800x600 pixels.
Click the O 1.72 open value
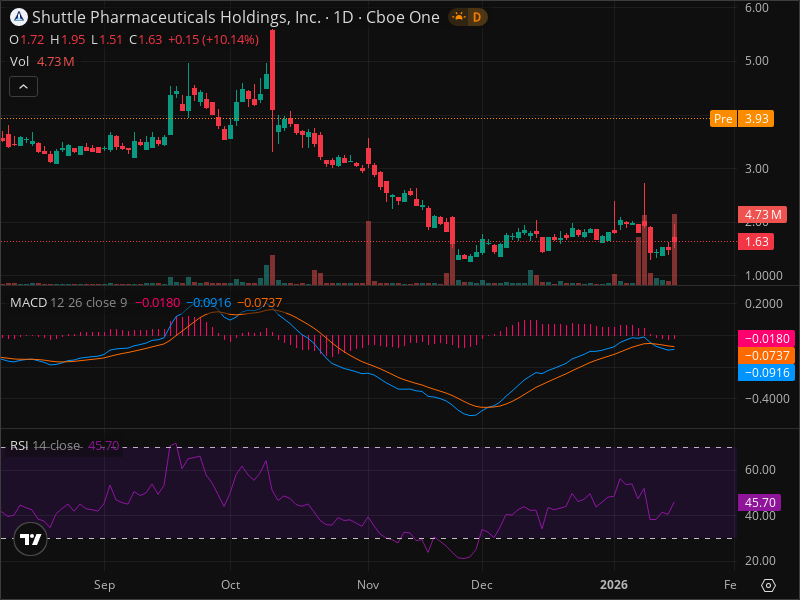[27, 40]
